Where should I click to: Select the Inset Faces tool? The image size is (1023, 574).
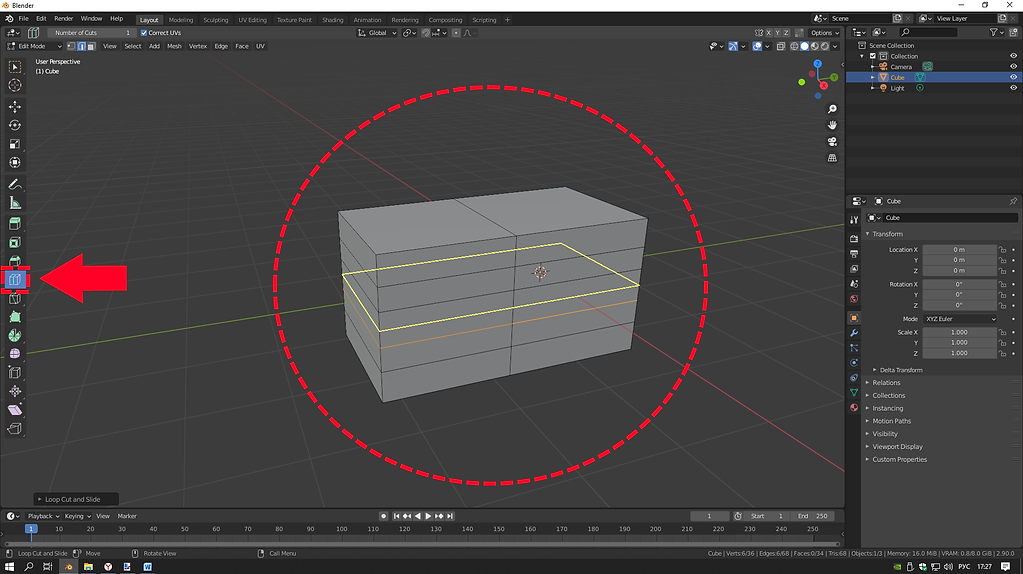tap(14, 243)
